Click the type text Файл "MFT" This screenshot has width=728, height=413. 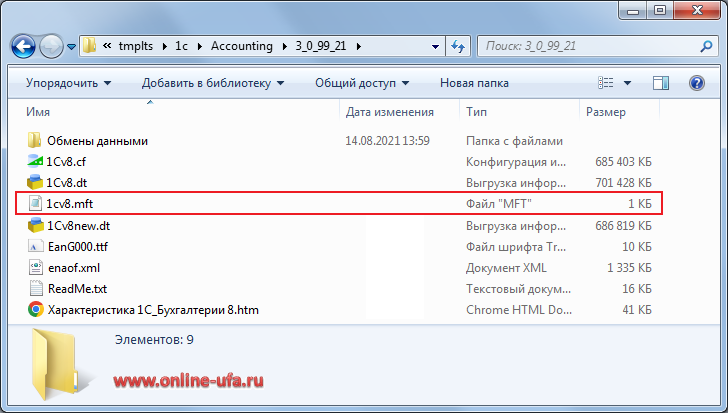pos(499,204)
